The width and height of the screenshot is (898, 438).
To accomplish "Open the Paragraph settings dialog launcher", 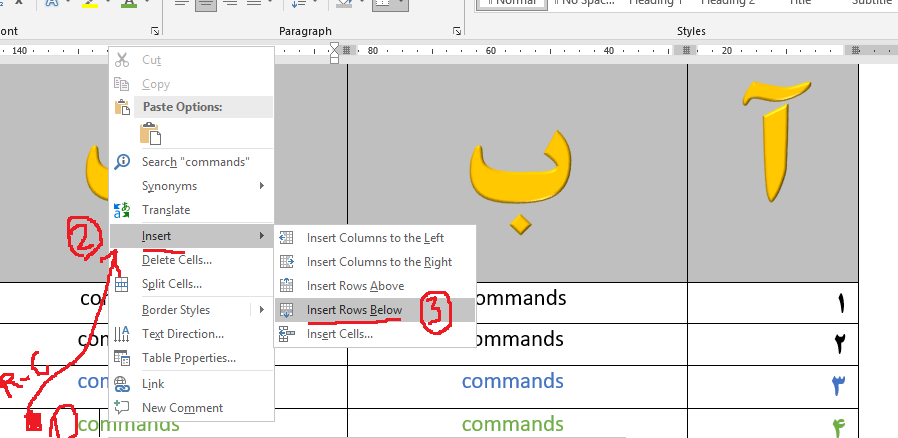I will (x=455, y=32).
